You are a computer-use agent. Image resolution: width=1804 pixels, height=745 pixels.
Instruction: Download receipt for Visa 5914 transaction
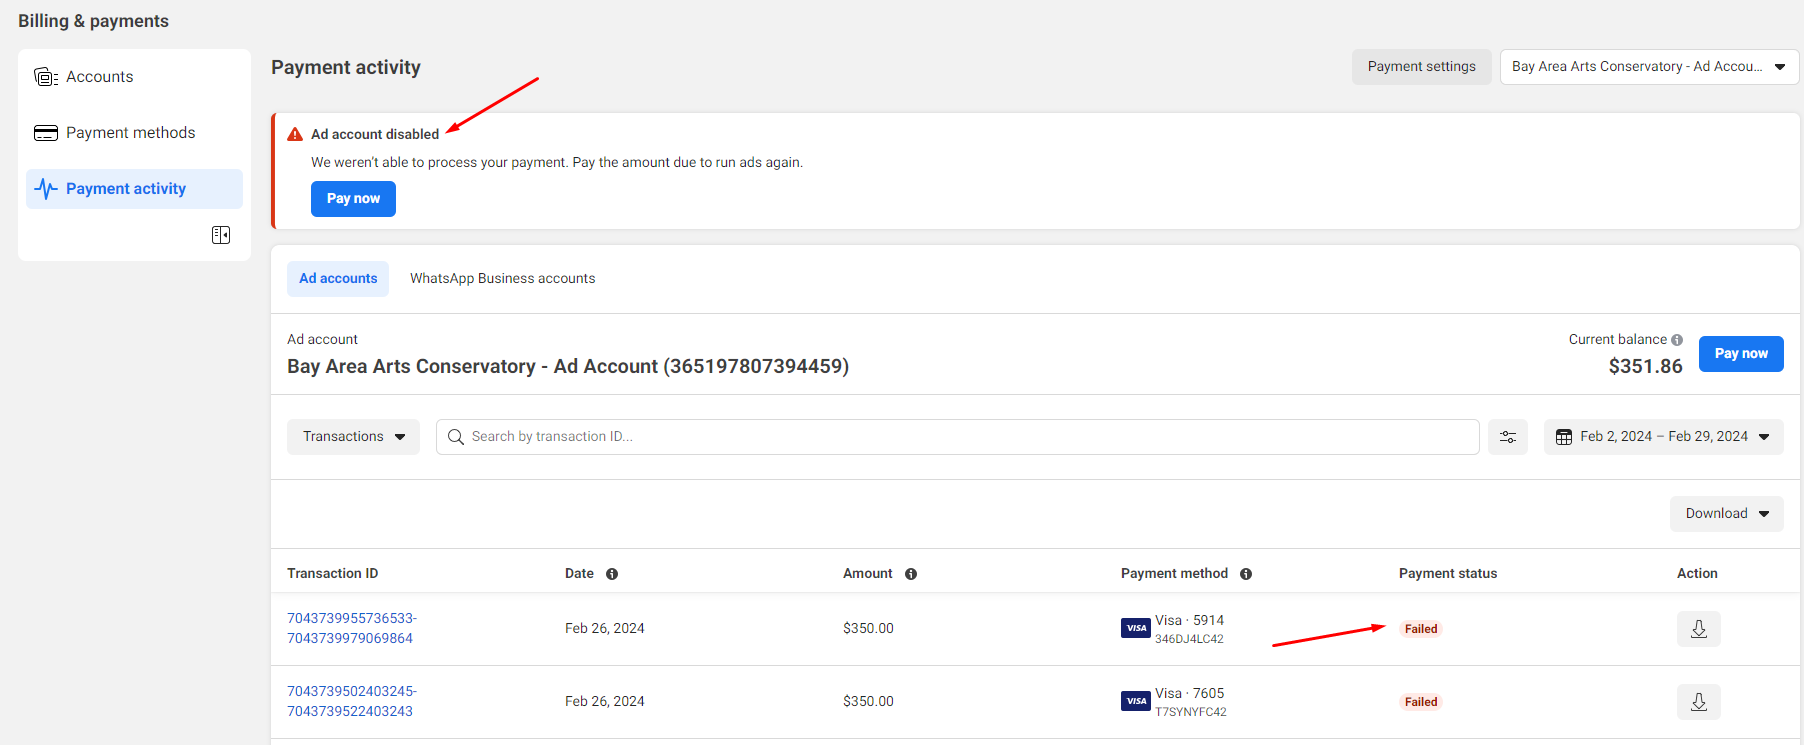1699,629
